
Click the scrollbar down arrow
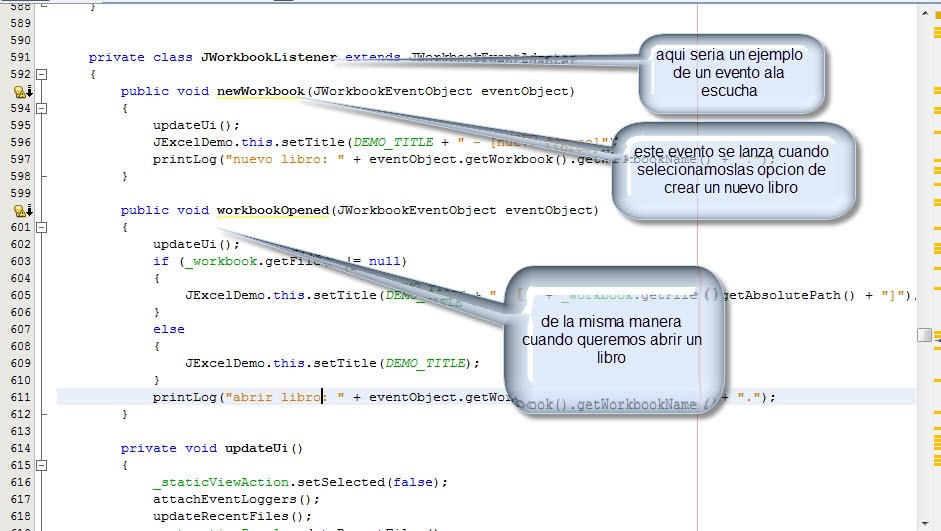(924, 523)
